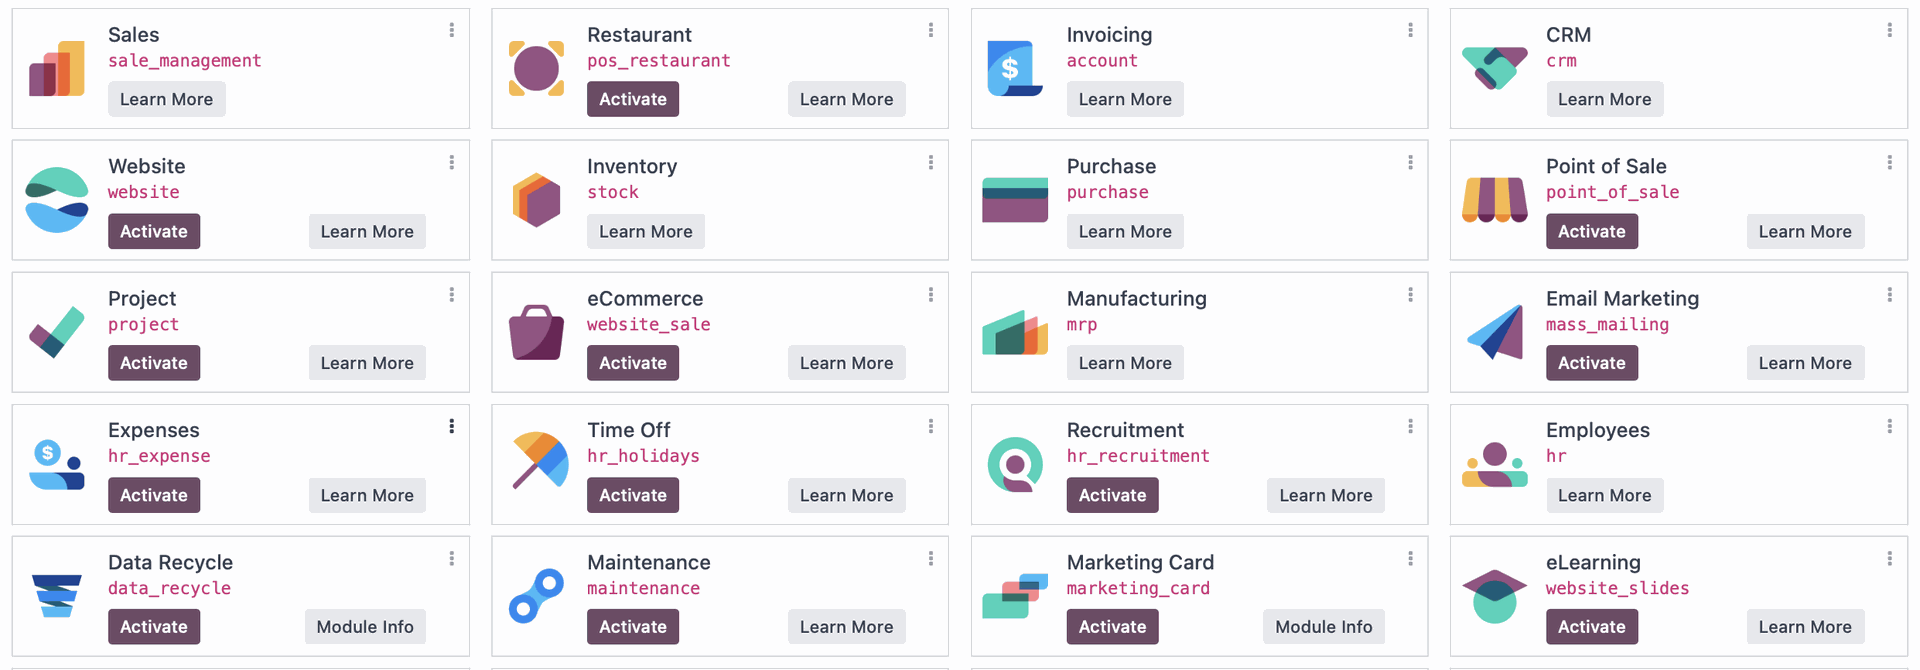Viewport: 1920px width, 670px height.
Task: Click the eLearning graduation cap icon
Action: tap(1494, 595)
